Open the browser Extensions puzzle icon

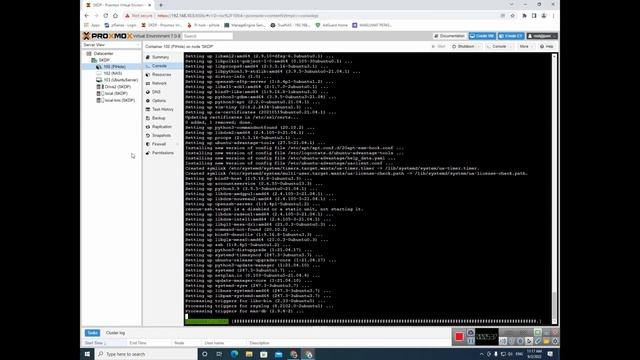(524, 16)
